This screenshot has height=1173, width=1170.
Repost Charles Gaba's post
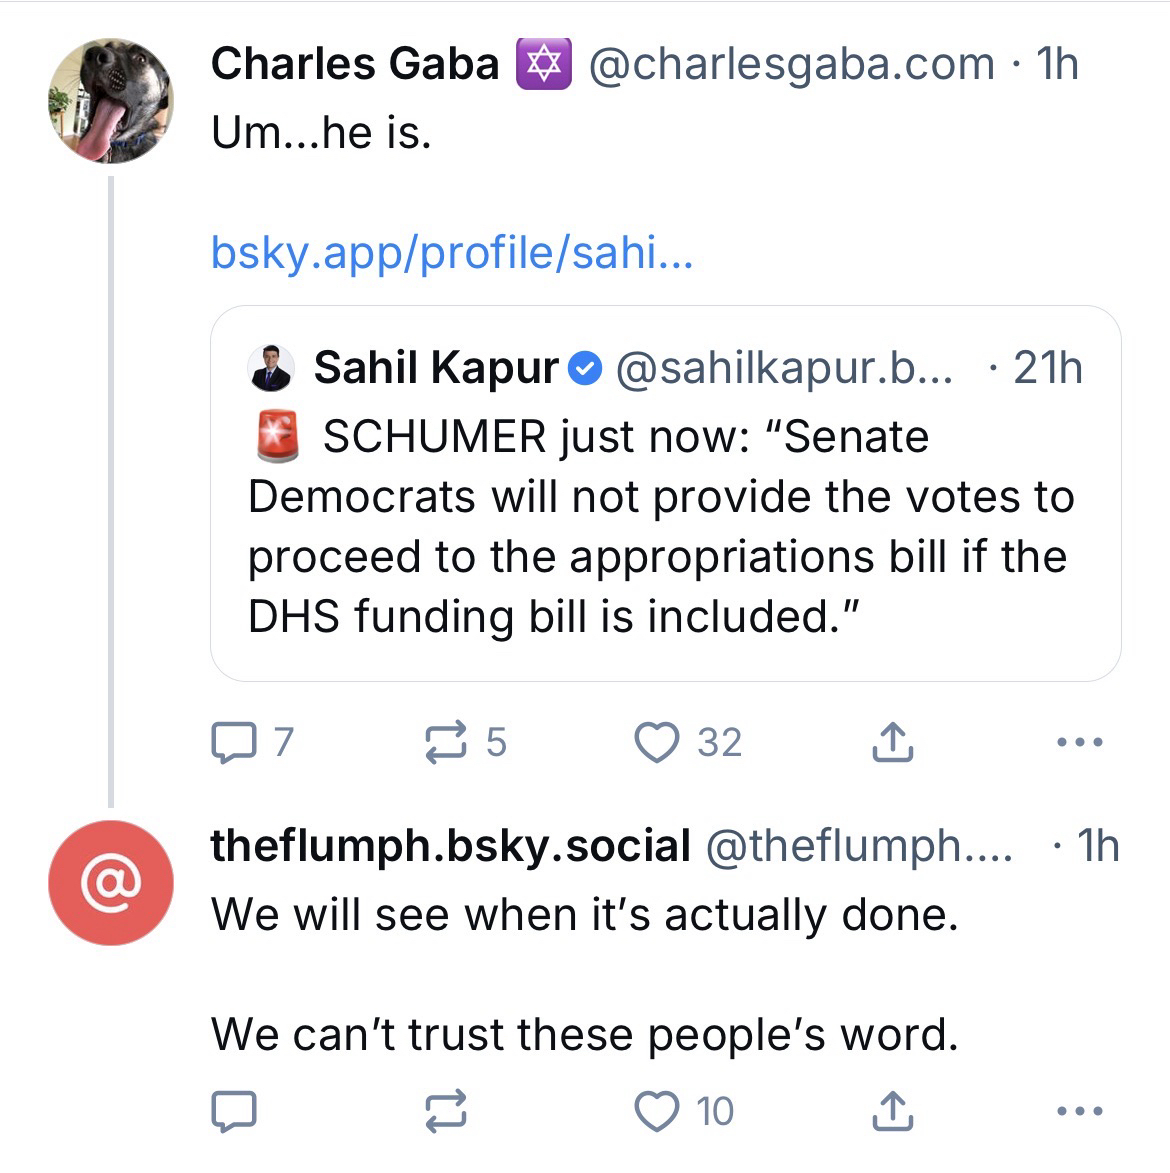point(447,743)
